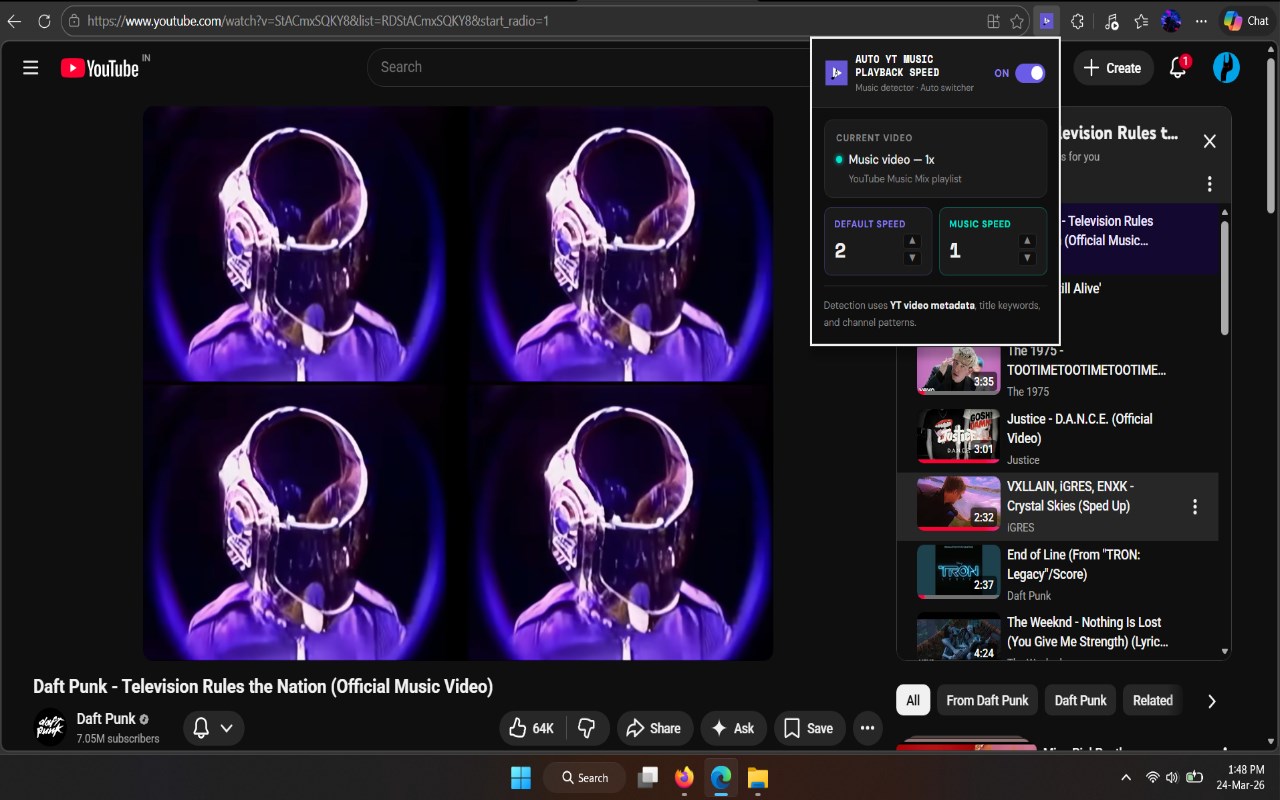
Task: Click the Default Speed number field
Action: (x=866, y=251)
